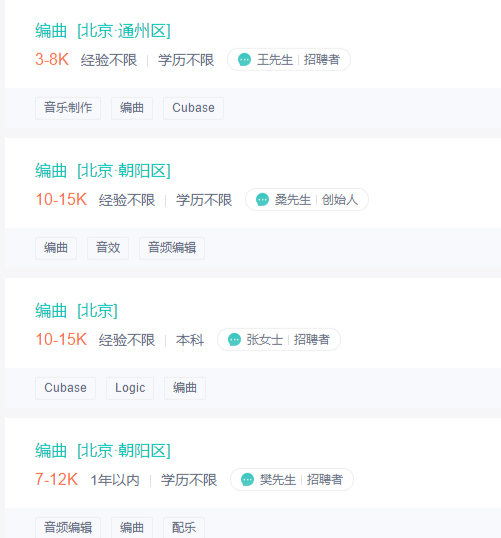Open 编曲 [北京] job title link
Image resolution: width=501 pixels, height=538 pixels.
tap(77, 311)
